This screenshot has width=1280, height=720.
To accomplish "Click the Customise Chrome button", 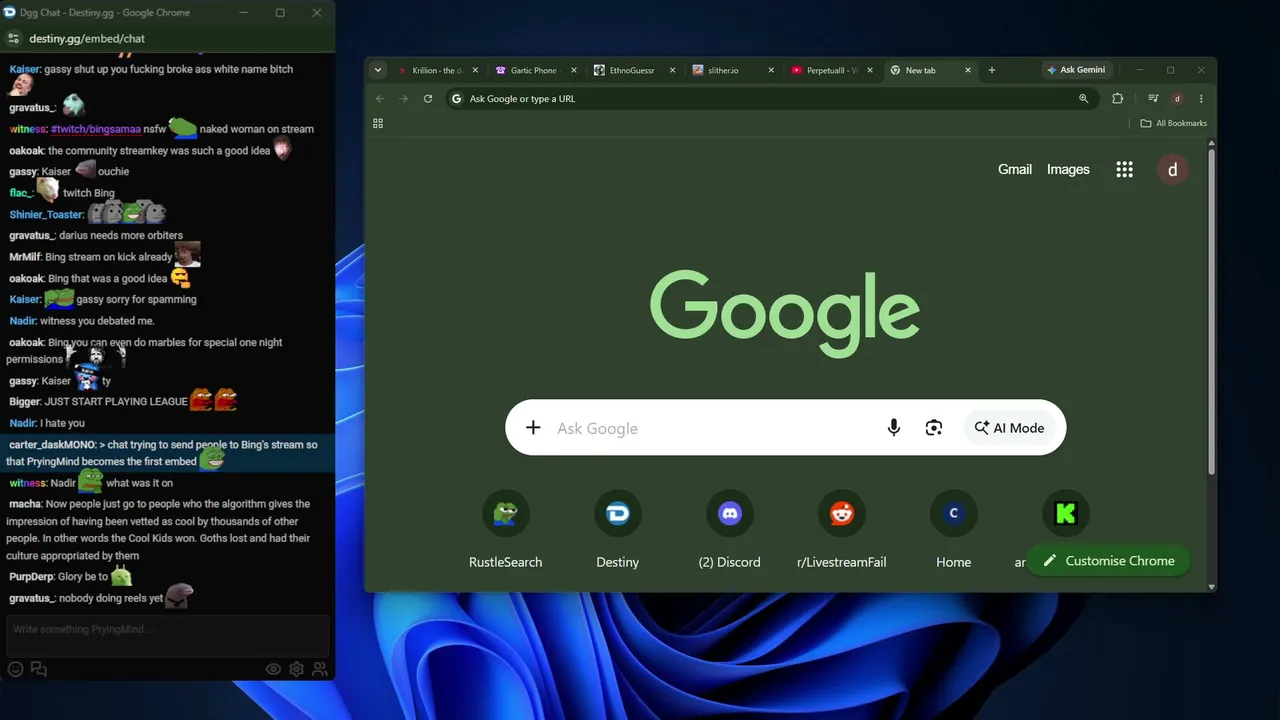I will click(x=1108, y=561).
